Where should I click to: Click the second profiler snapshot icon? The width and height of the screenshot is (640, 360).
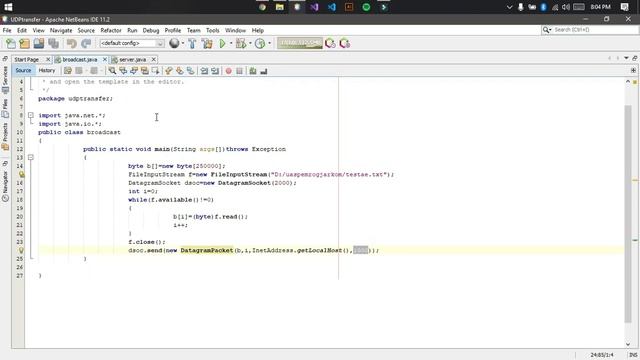click(345, 43)
